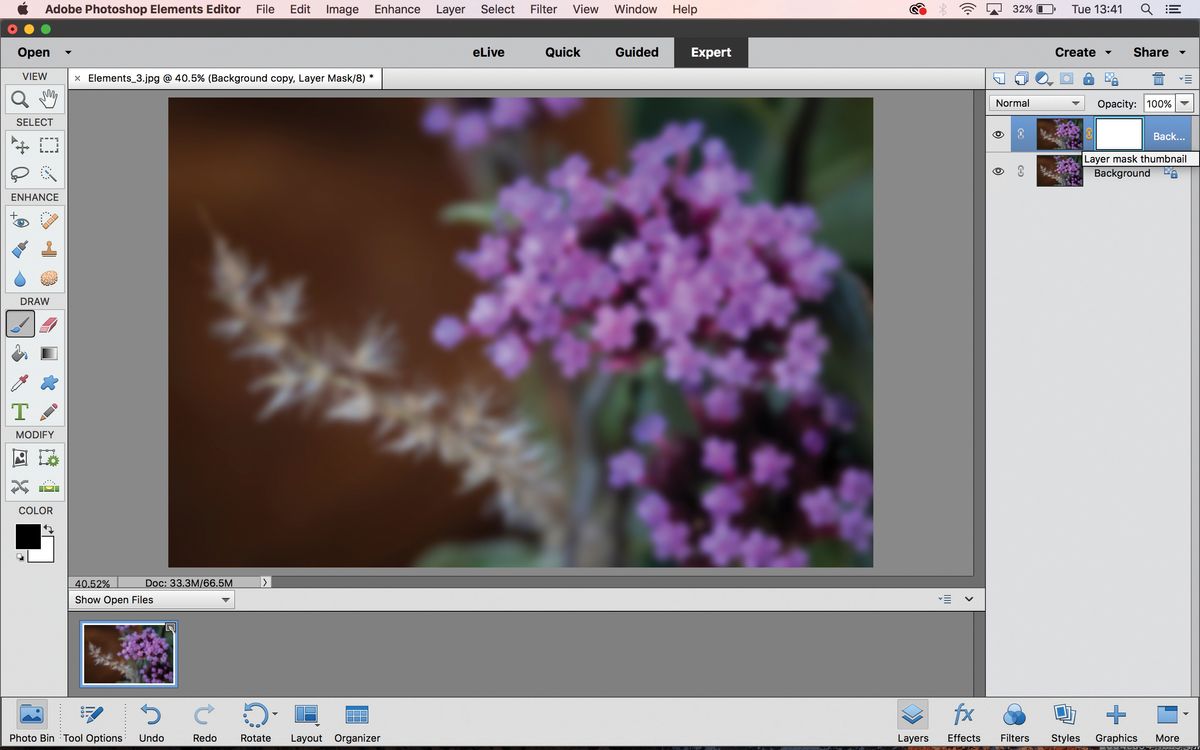Switch to the Quick editing tab
Viewport: 1200px width, 750px height.
562,51
